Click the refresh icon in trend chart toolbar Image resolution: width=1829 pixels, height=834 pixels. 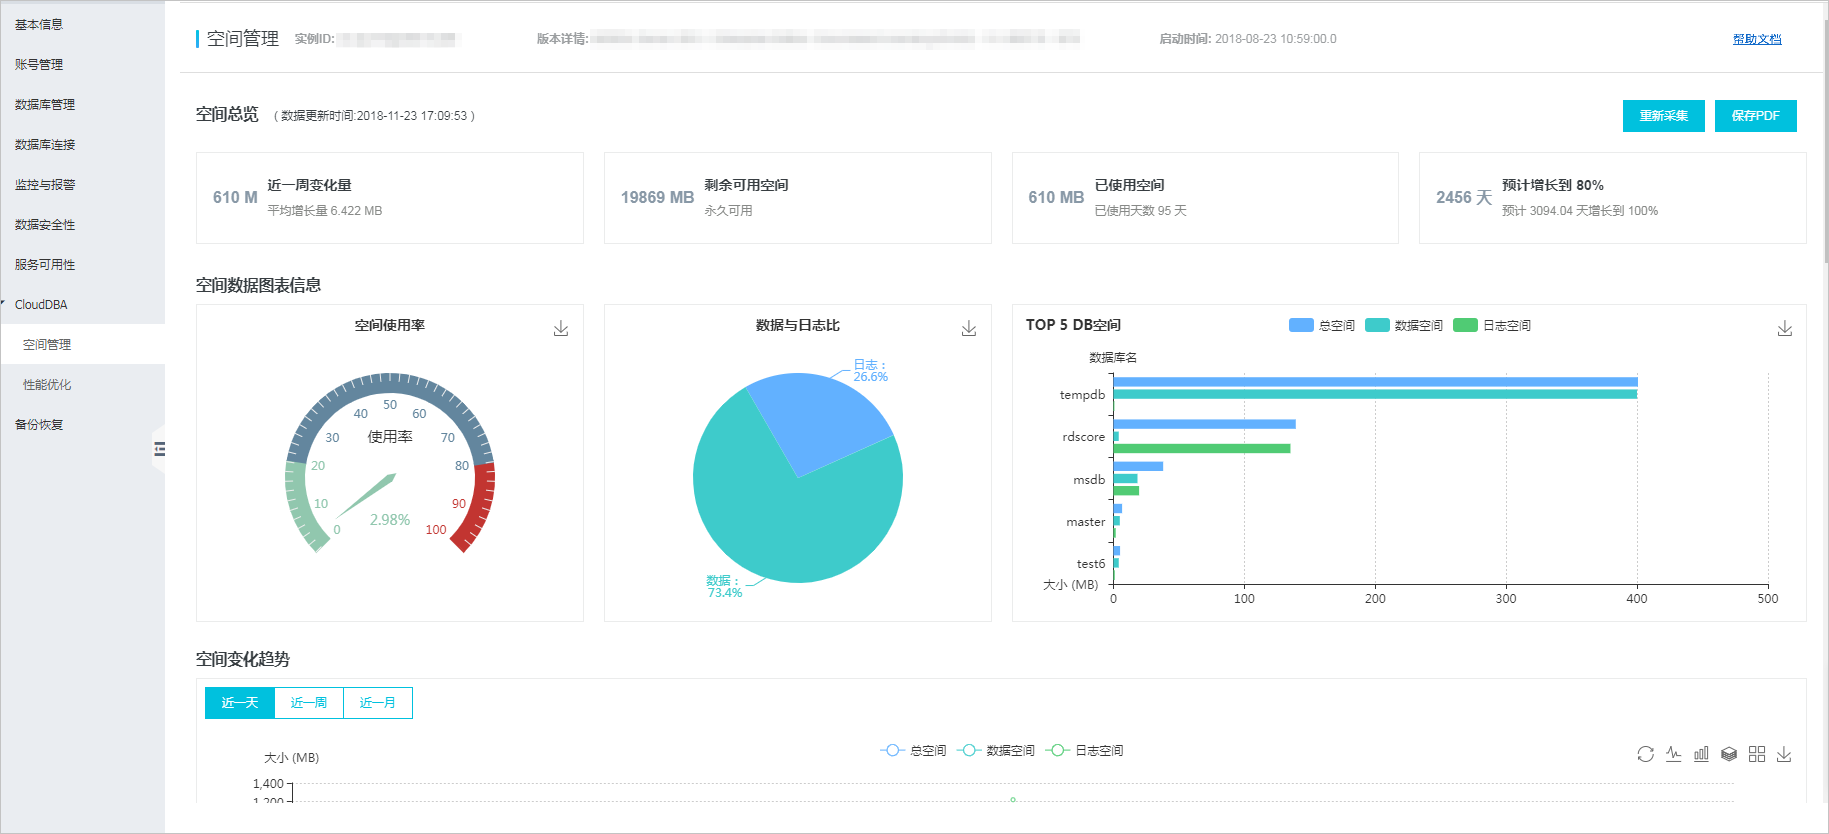[1645, 754]
